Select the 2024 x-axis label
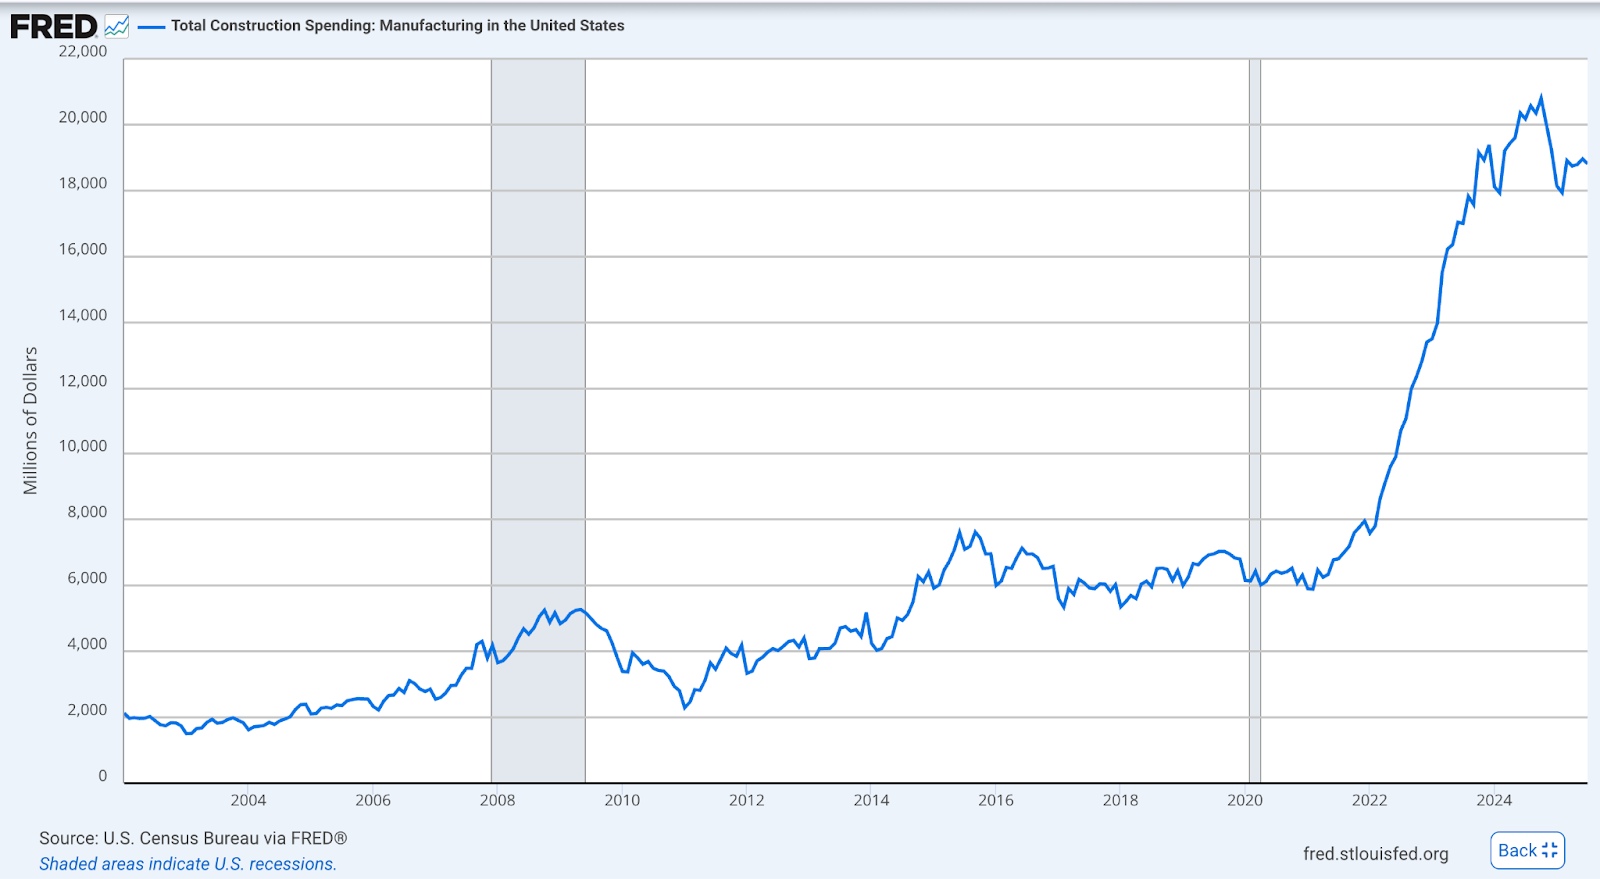The width and height of the screenshot is (1600, 879). [1494, 800]
